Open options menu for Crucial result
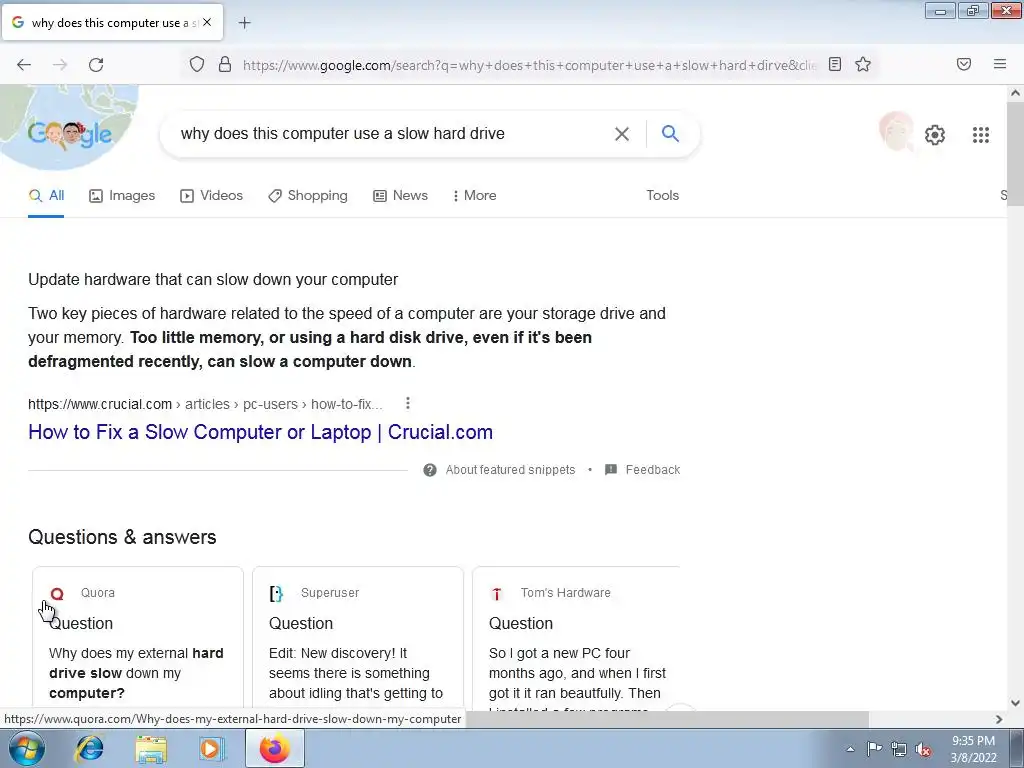1024x768 pixels. pyautogui.click(x=408, y=404)
